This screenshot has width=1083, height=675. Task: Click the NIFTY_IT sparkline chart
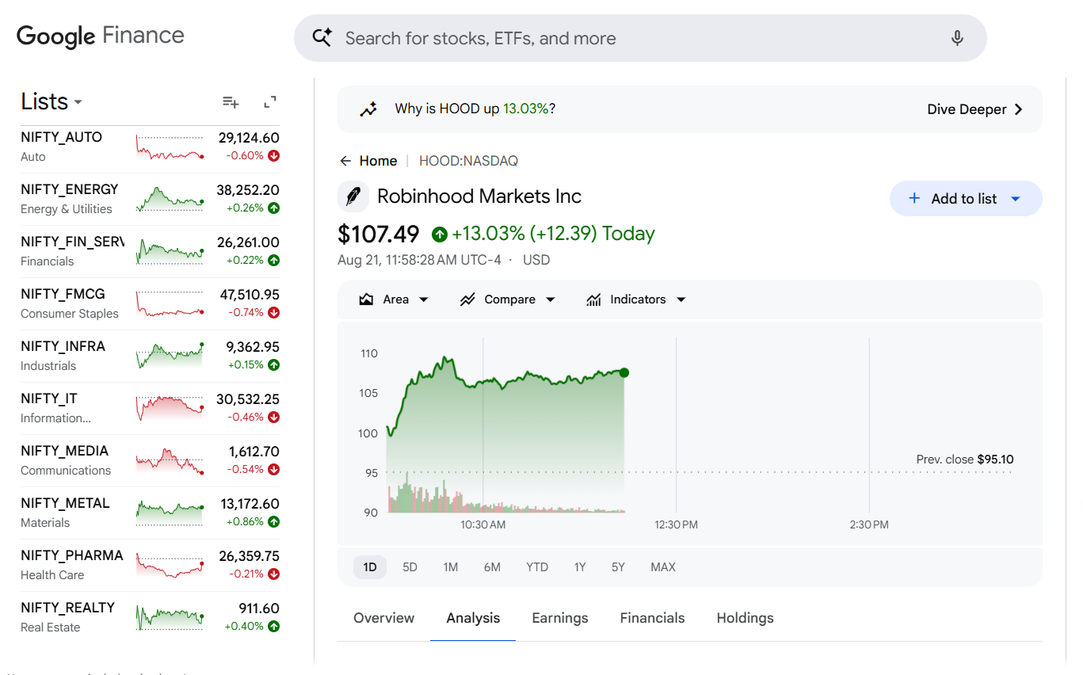tap(170, 408)
